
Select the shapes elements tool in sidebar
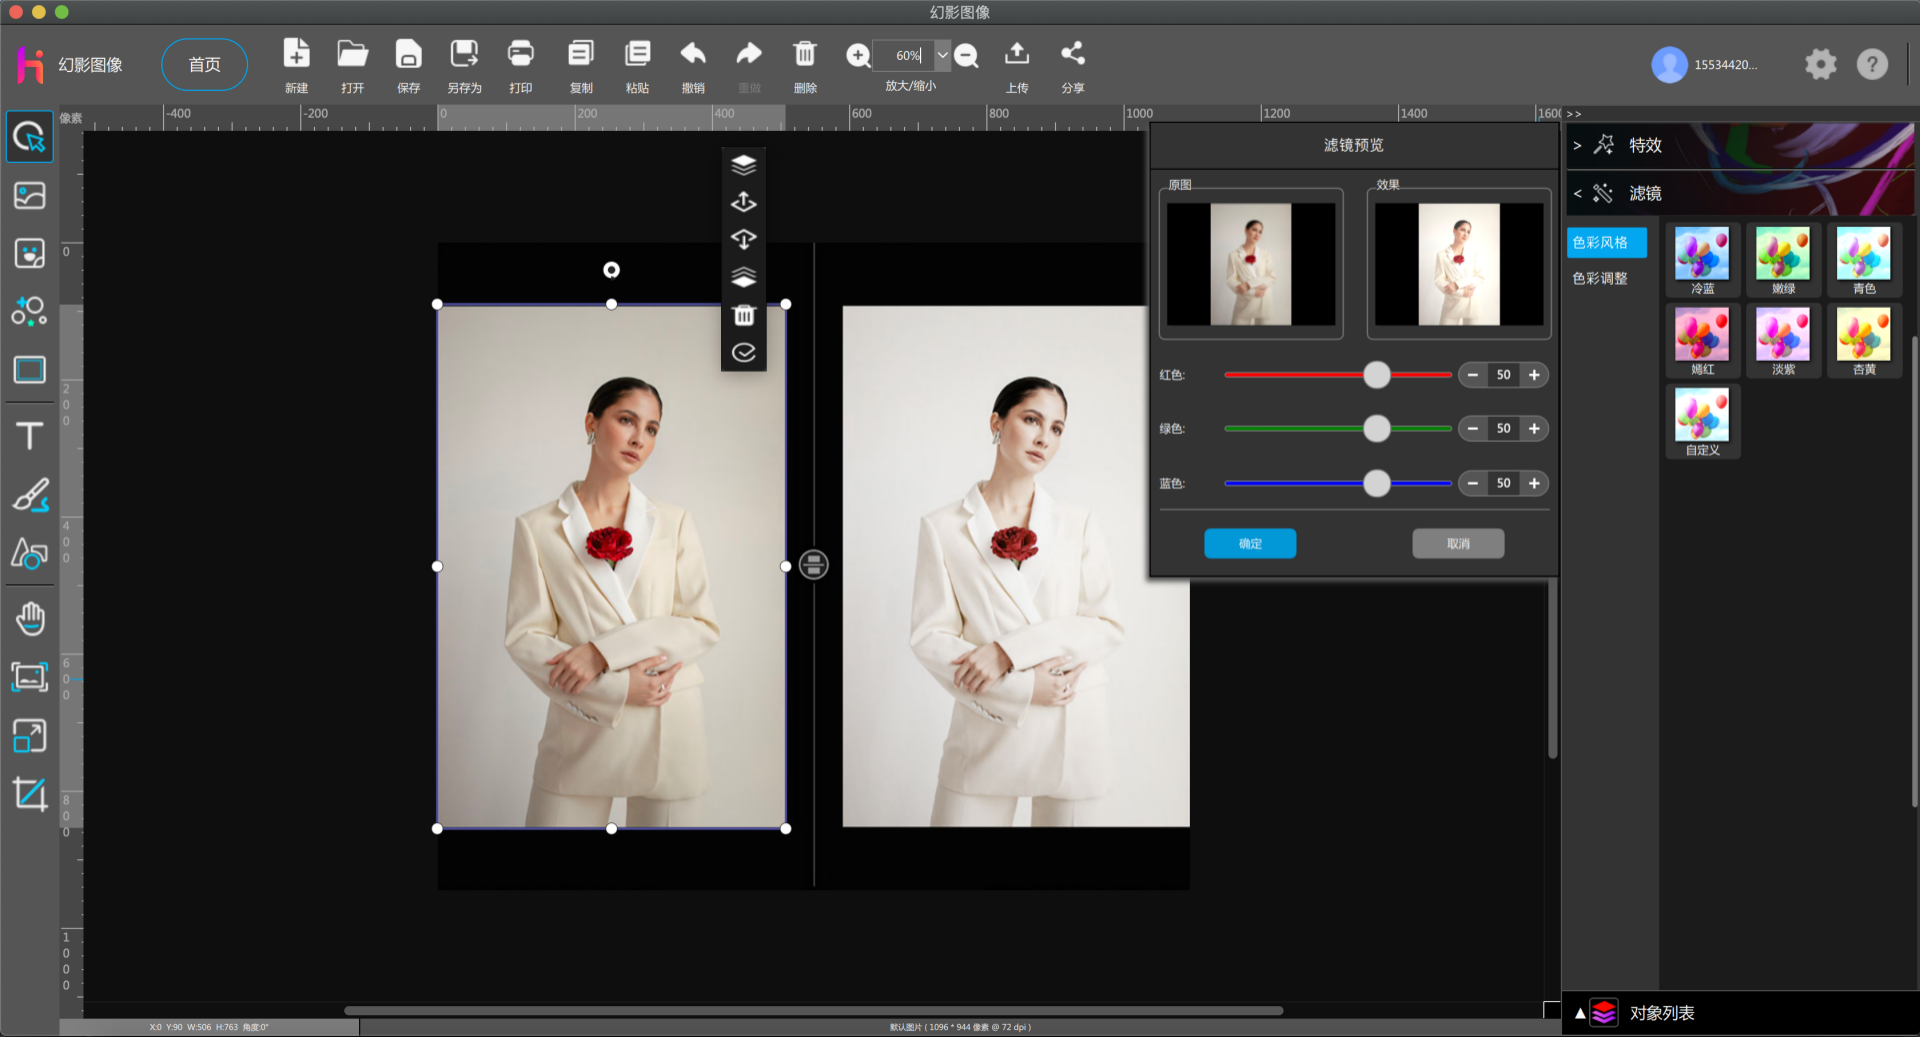pyautogui.click(x=30, y=311)
